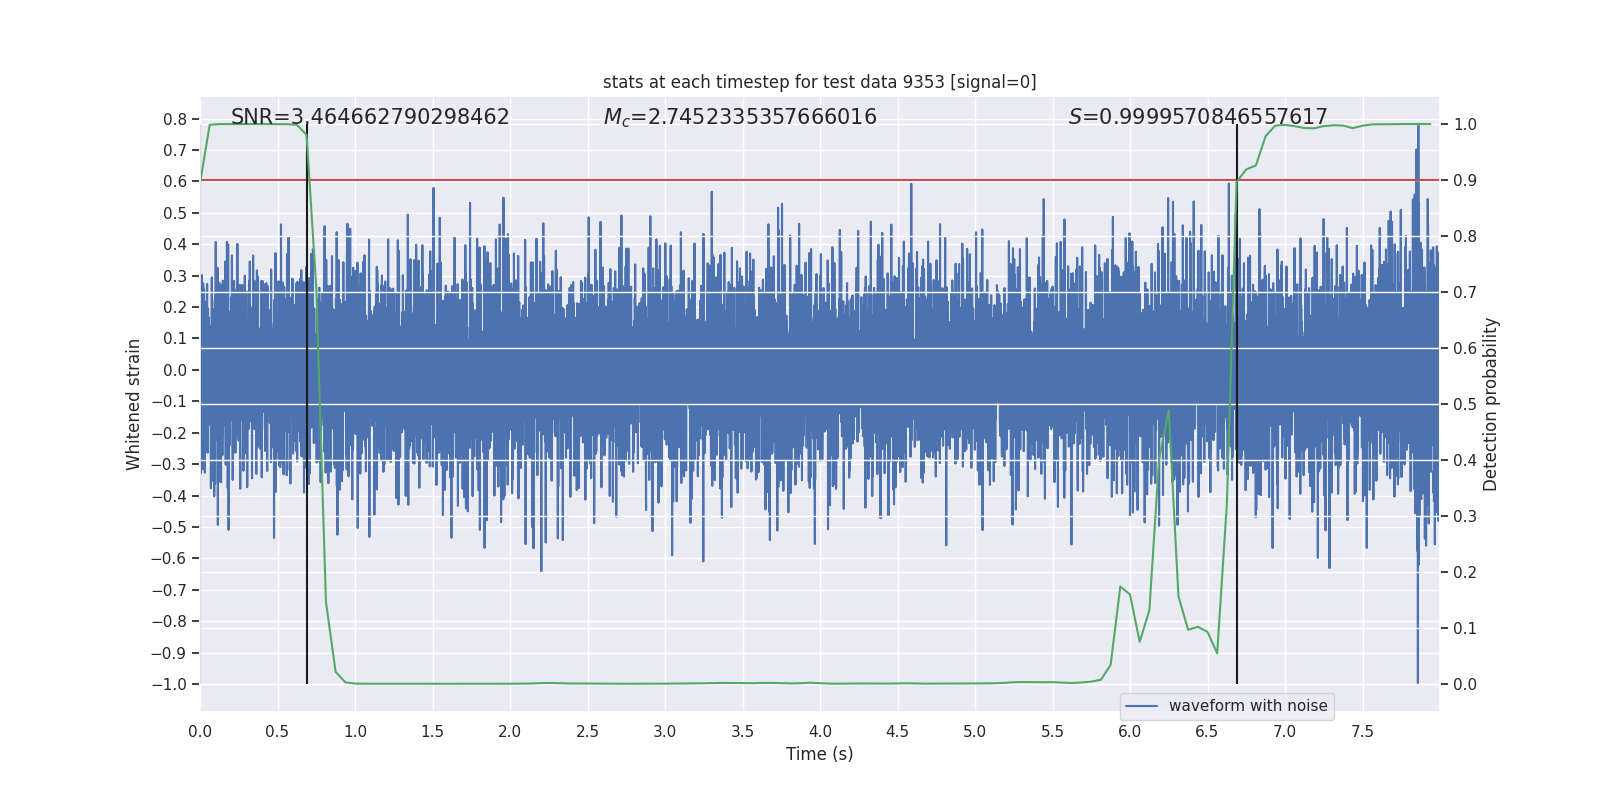Select the 5.5 tick on the Time axis
1600x800 pixels.
(1052, 731)
